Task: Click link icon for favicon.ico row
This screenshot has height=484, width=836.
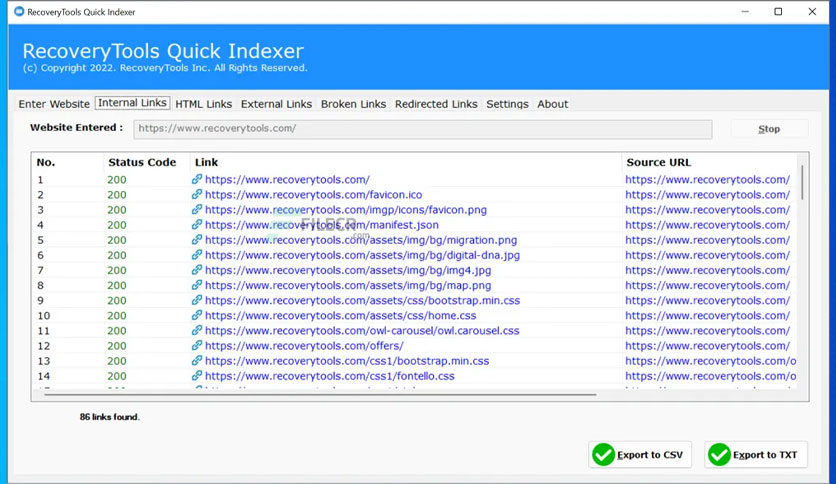Action: click(x=197, y=194)
